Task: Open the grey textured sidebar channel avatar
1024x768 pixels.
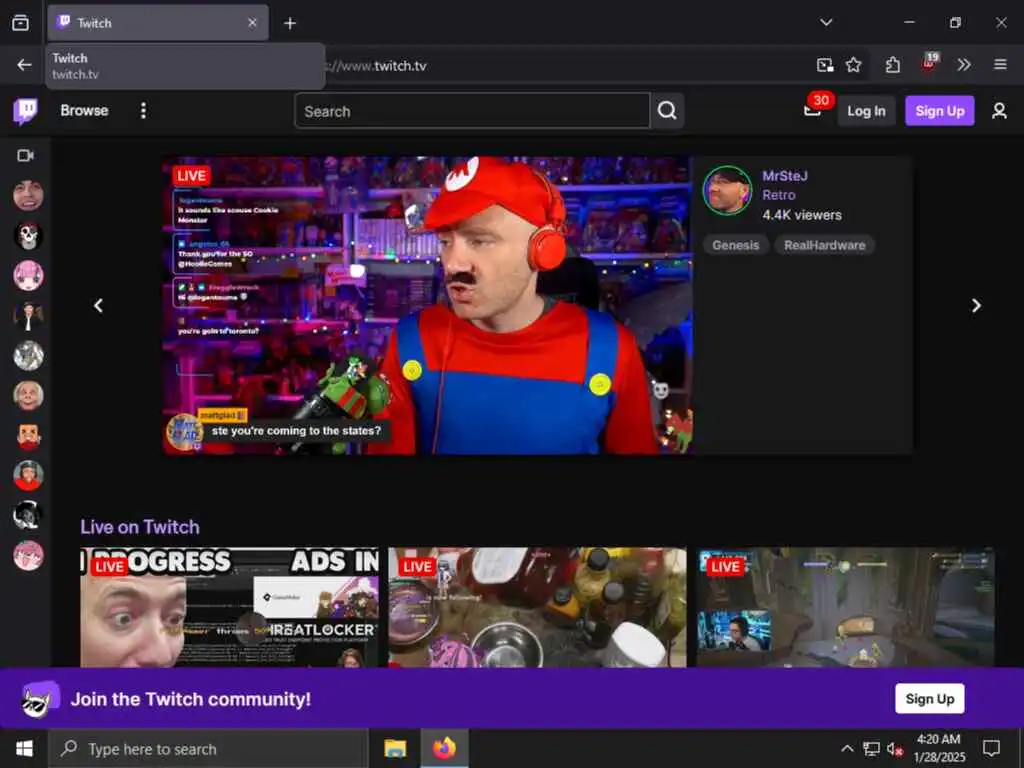Action: pyautogui.click(x=28, y=356)
